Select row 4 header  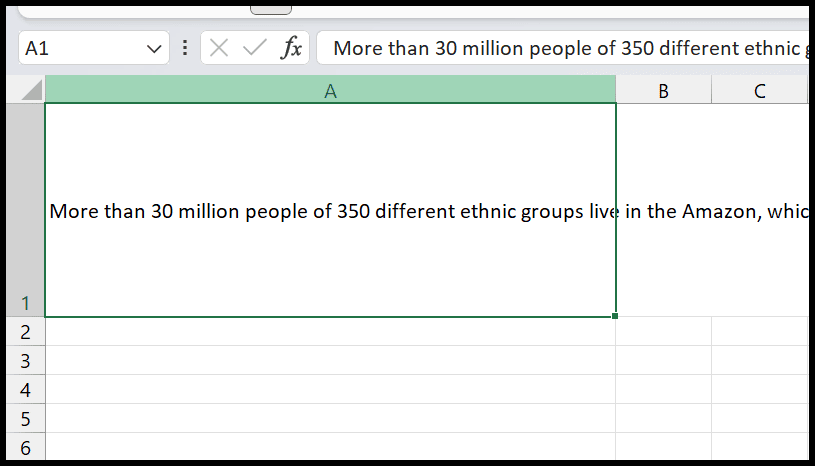(25, 390)
